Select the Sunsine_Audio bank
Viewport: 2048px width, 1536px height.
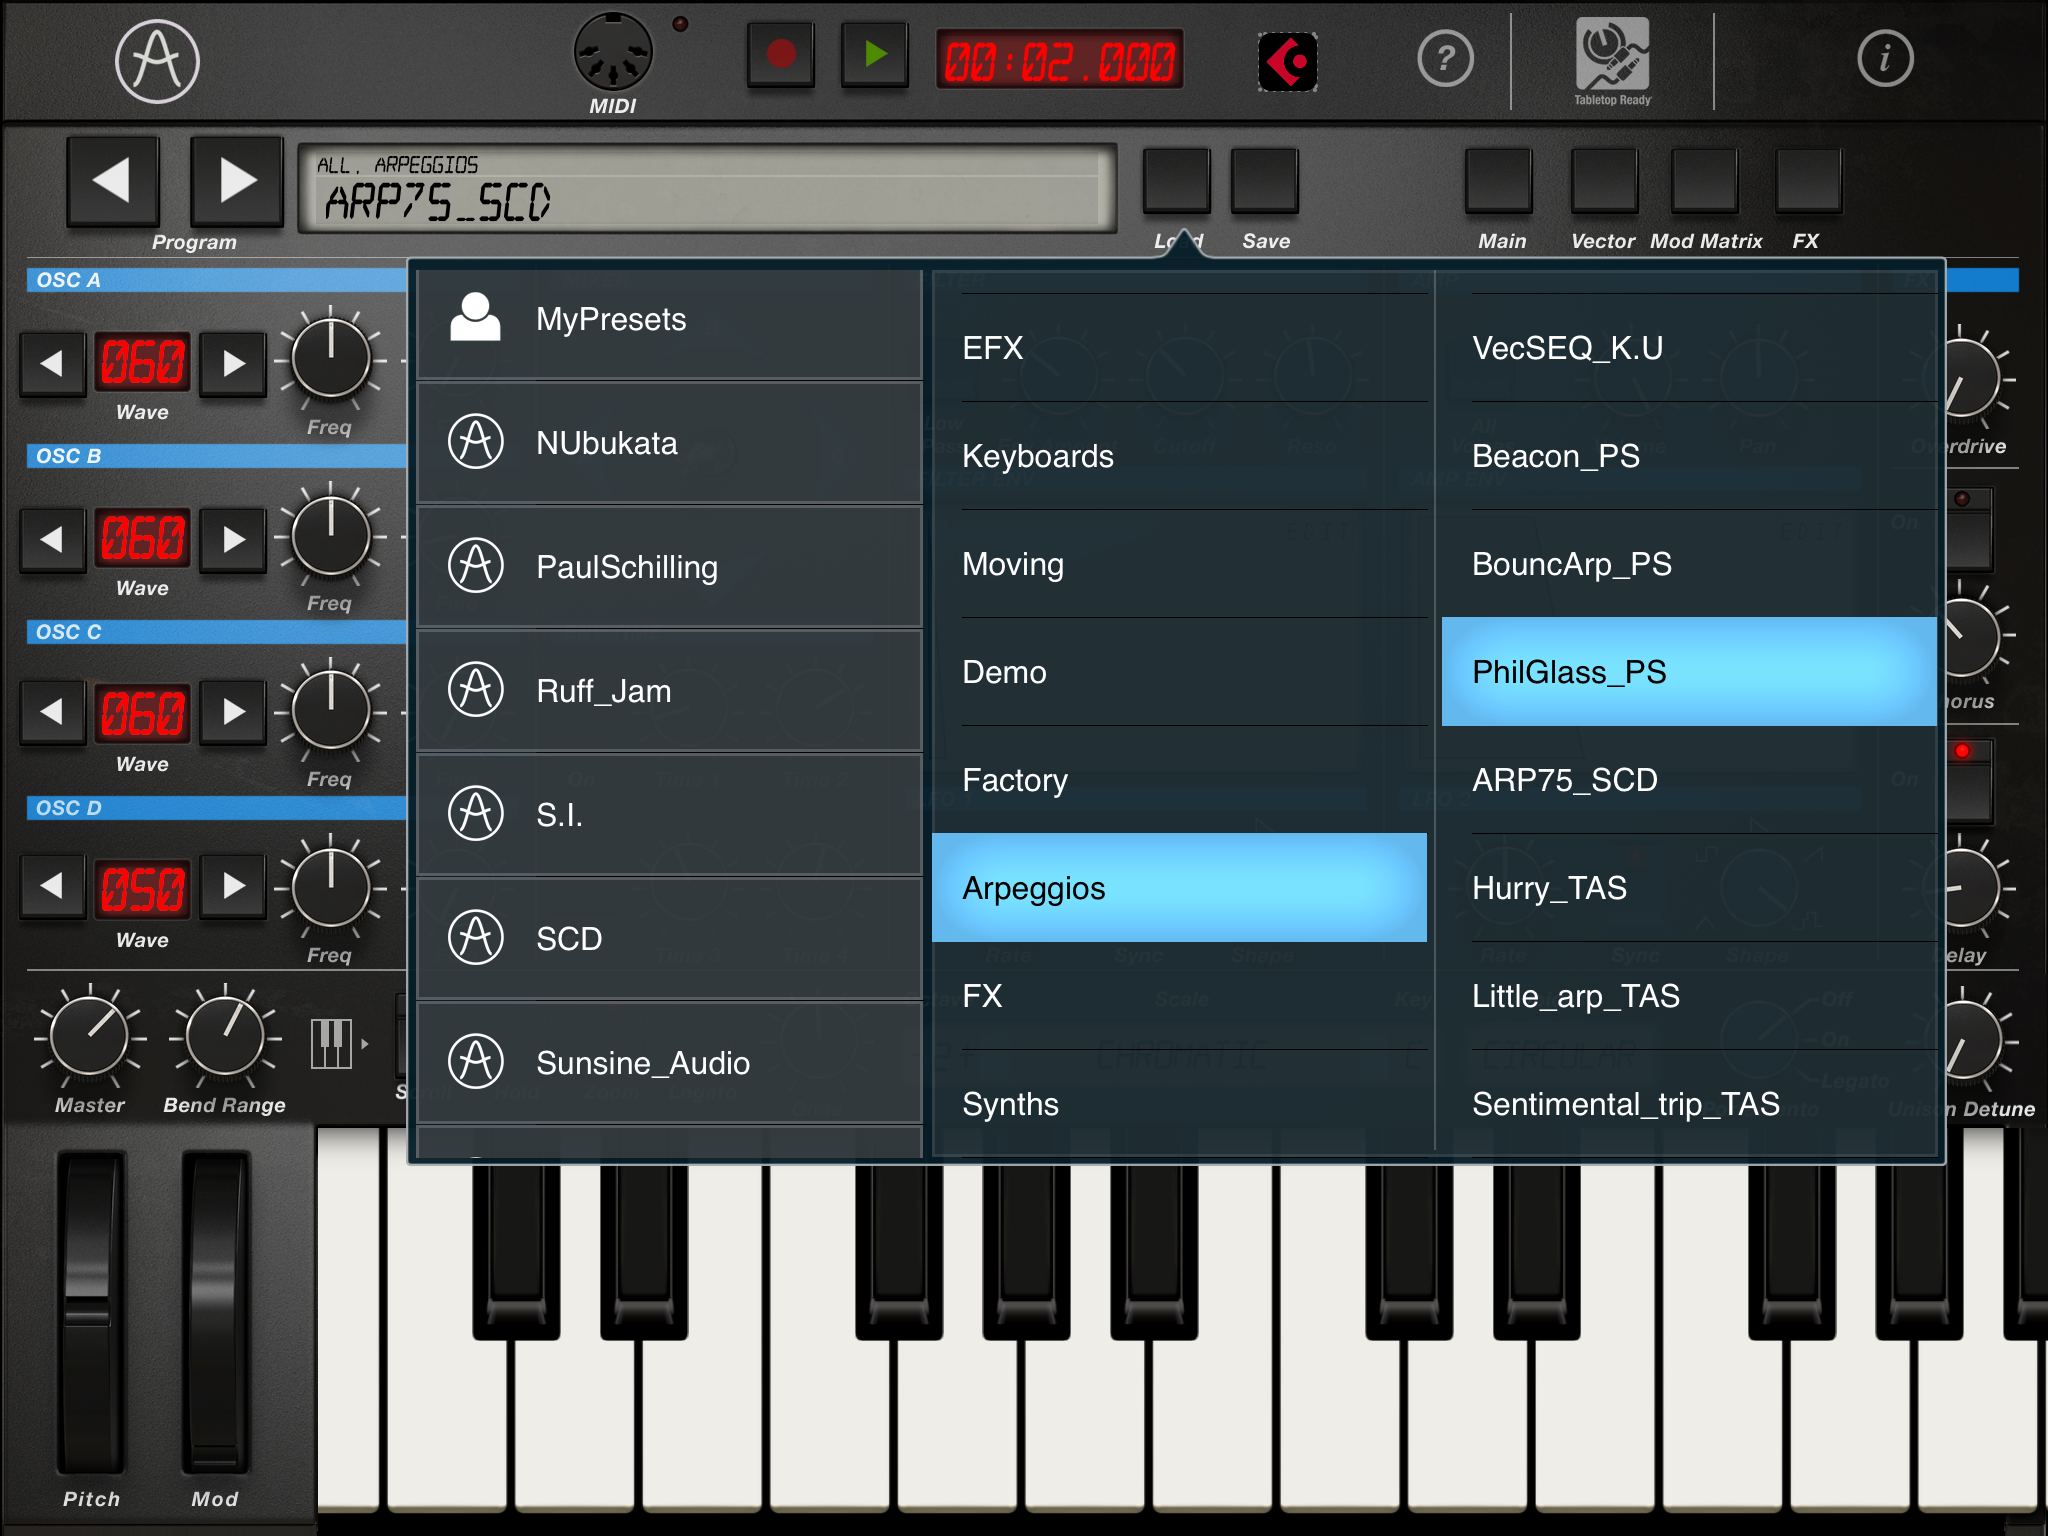tap(669, 1063)
